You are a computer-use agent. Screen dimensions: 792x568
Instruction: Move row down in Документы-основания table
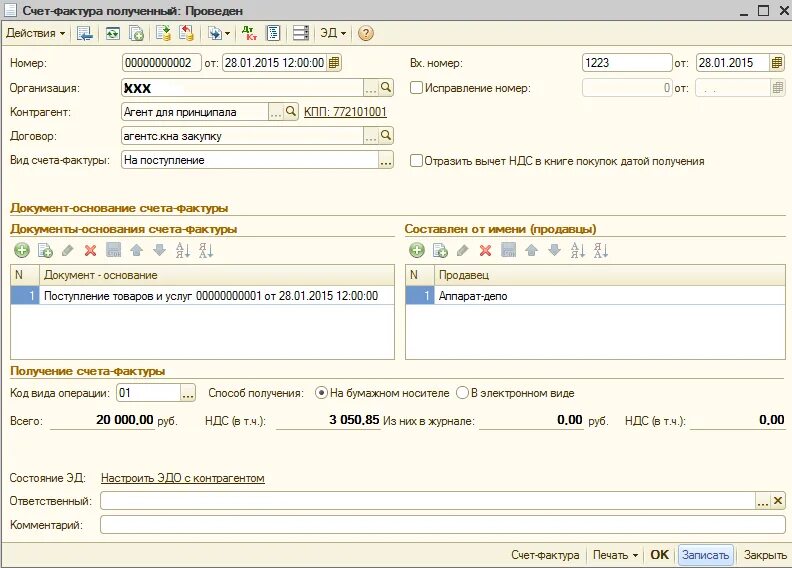click(x=160, y=250)
